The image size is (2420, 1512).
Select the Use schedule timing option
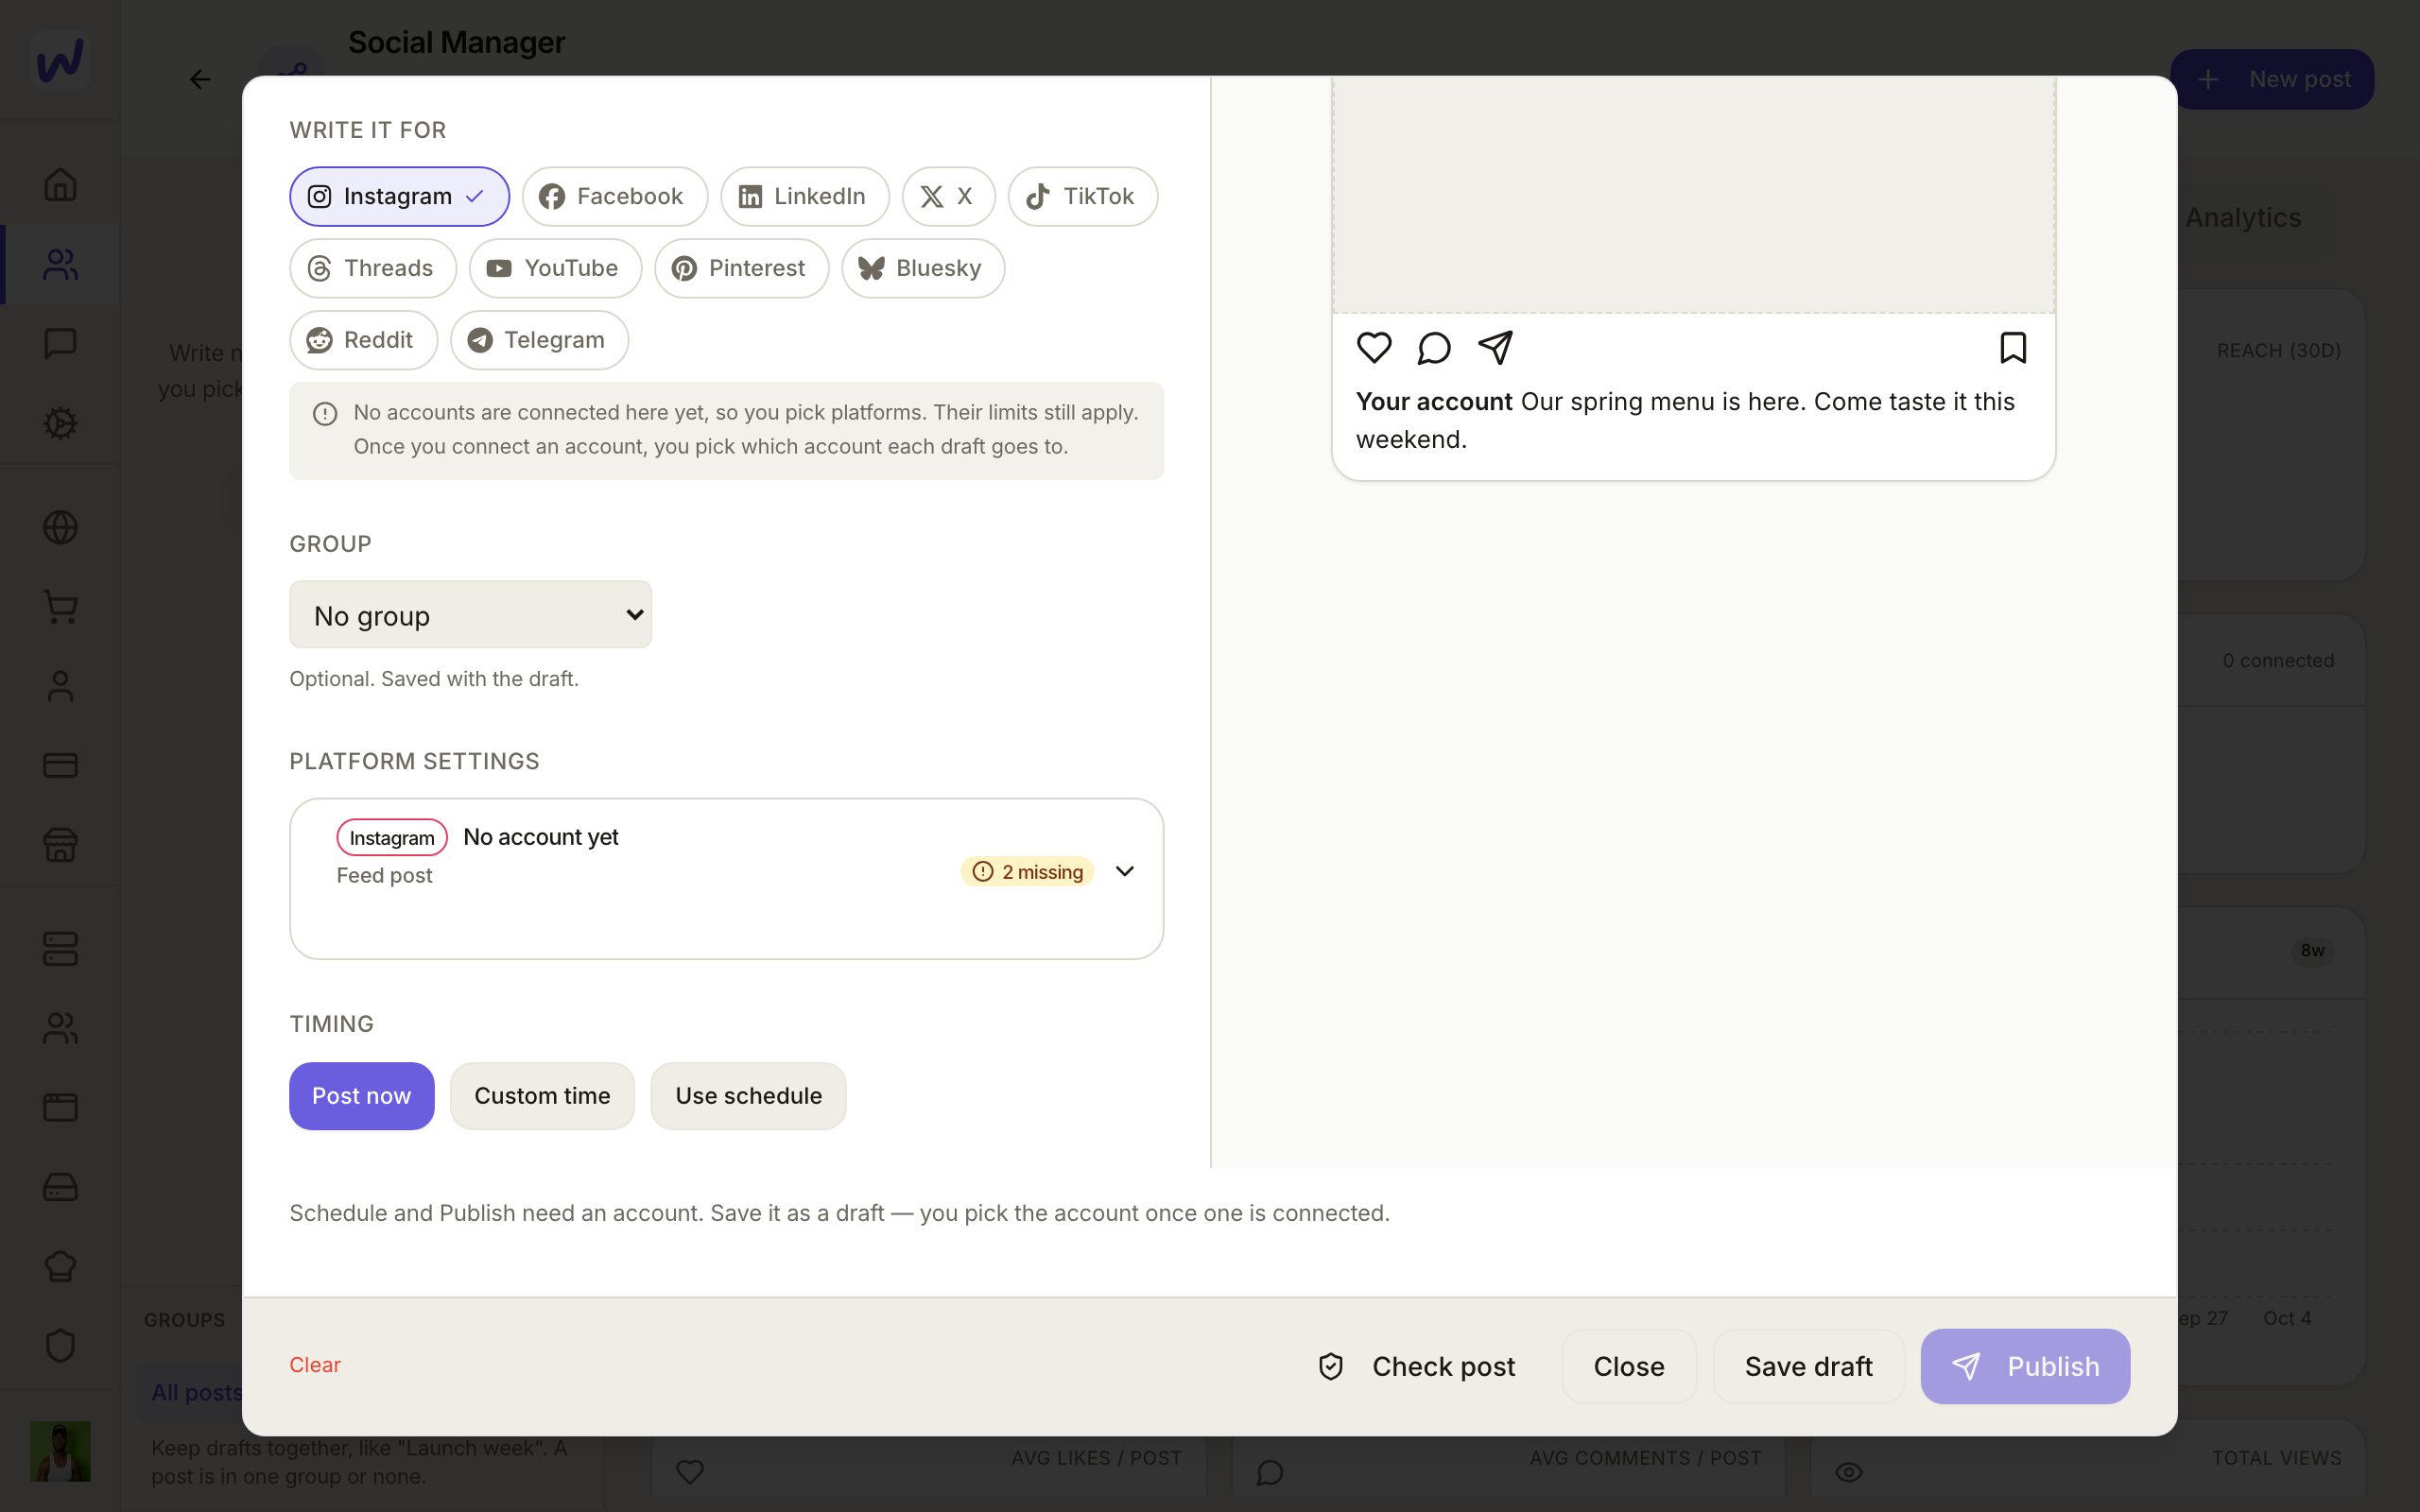[748, 1096]
